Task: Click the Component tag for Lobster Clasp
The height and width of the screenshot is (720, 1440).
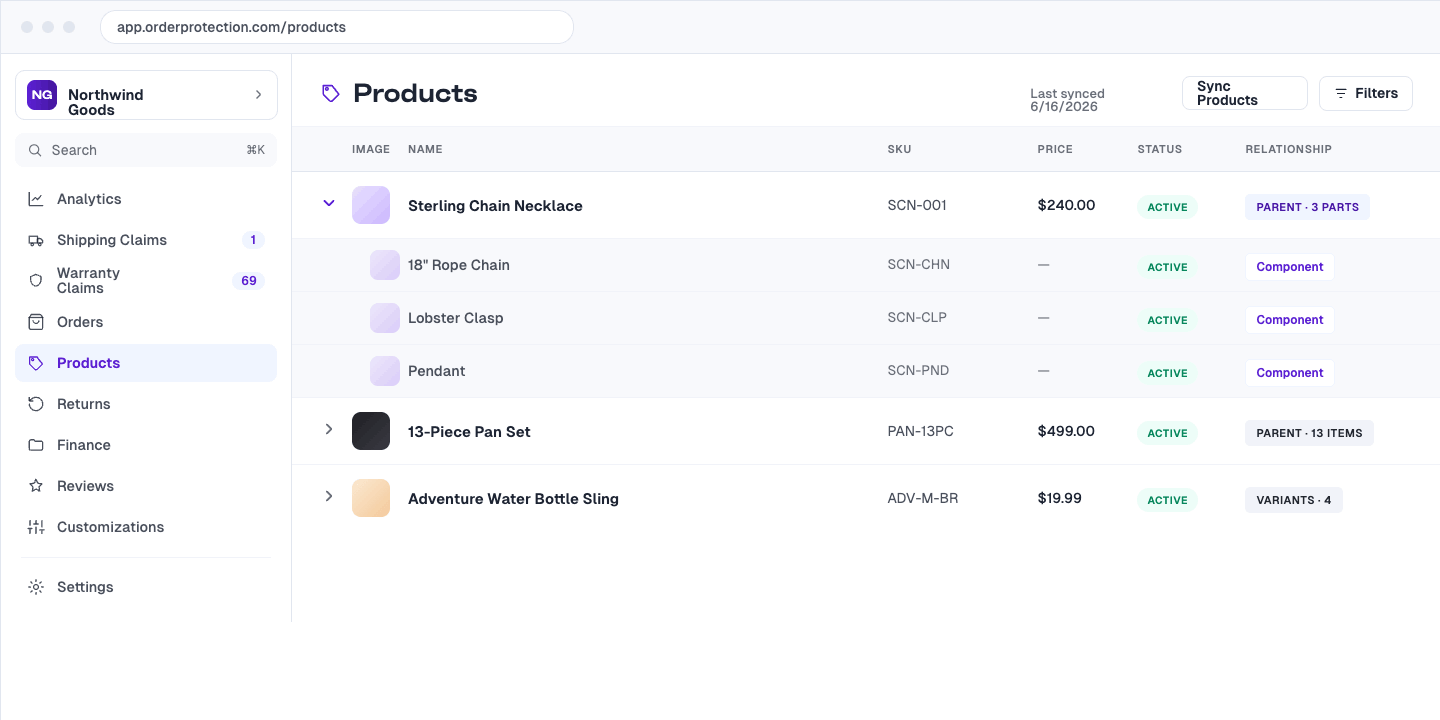Action: (x=1289, y=320)
